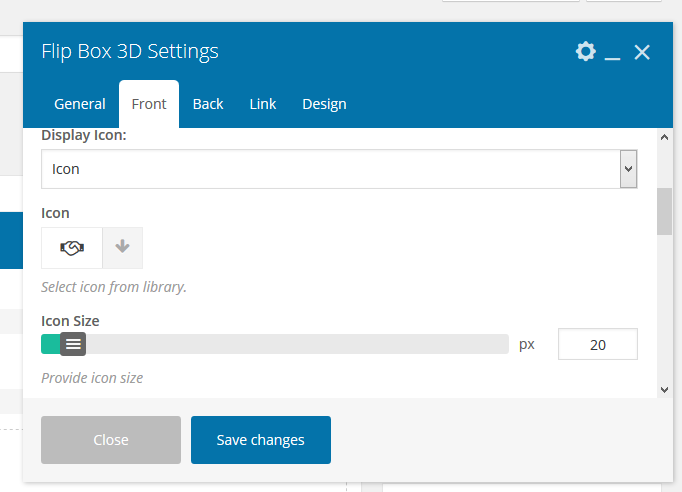Click the handshake icon preview
This screenshot has width=682, height=492.
72,248
